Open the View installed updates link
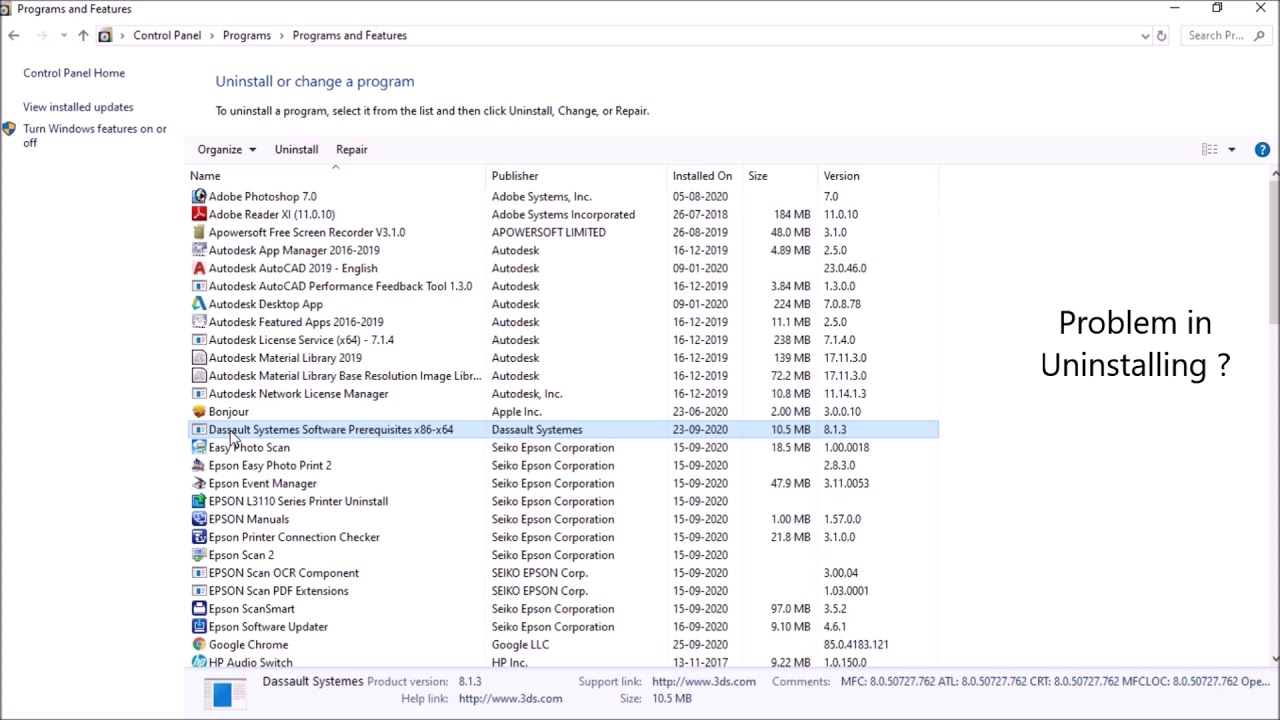The width and height of the screenshot is (1280, 720). pos(78,107)
